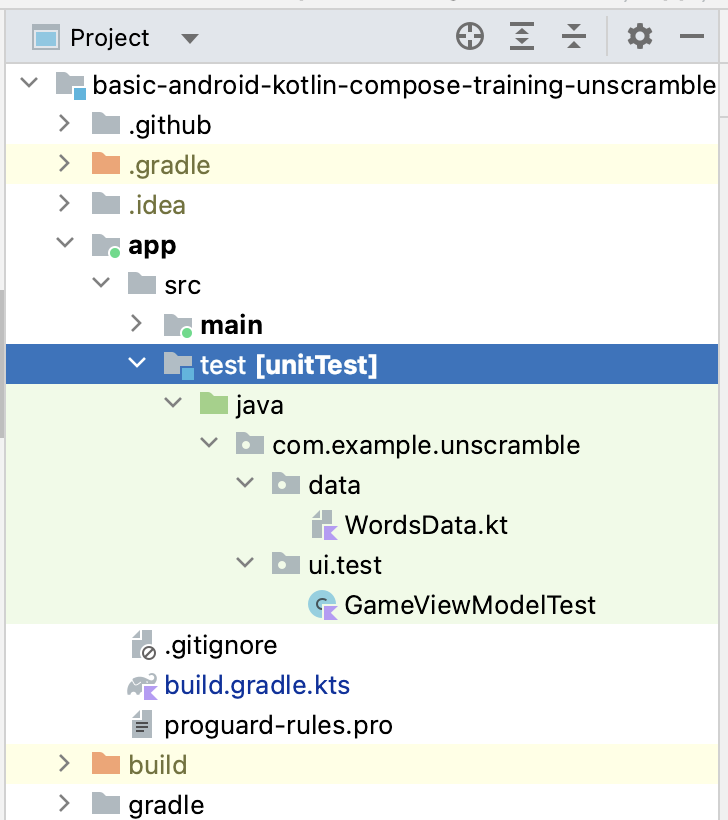Collapse the app module

click(65, 243)
